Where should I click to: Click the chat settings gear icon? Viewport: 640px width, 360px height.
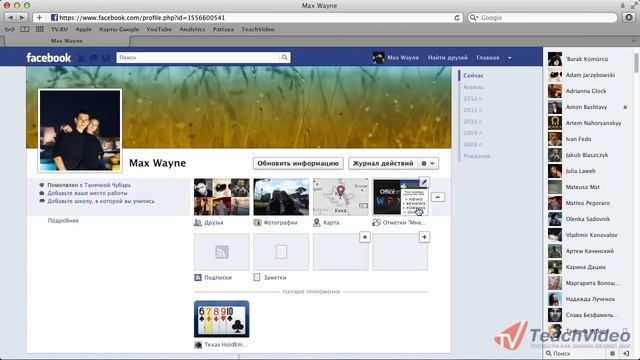point(612,353)
